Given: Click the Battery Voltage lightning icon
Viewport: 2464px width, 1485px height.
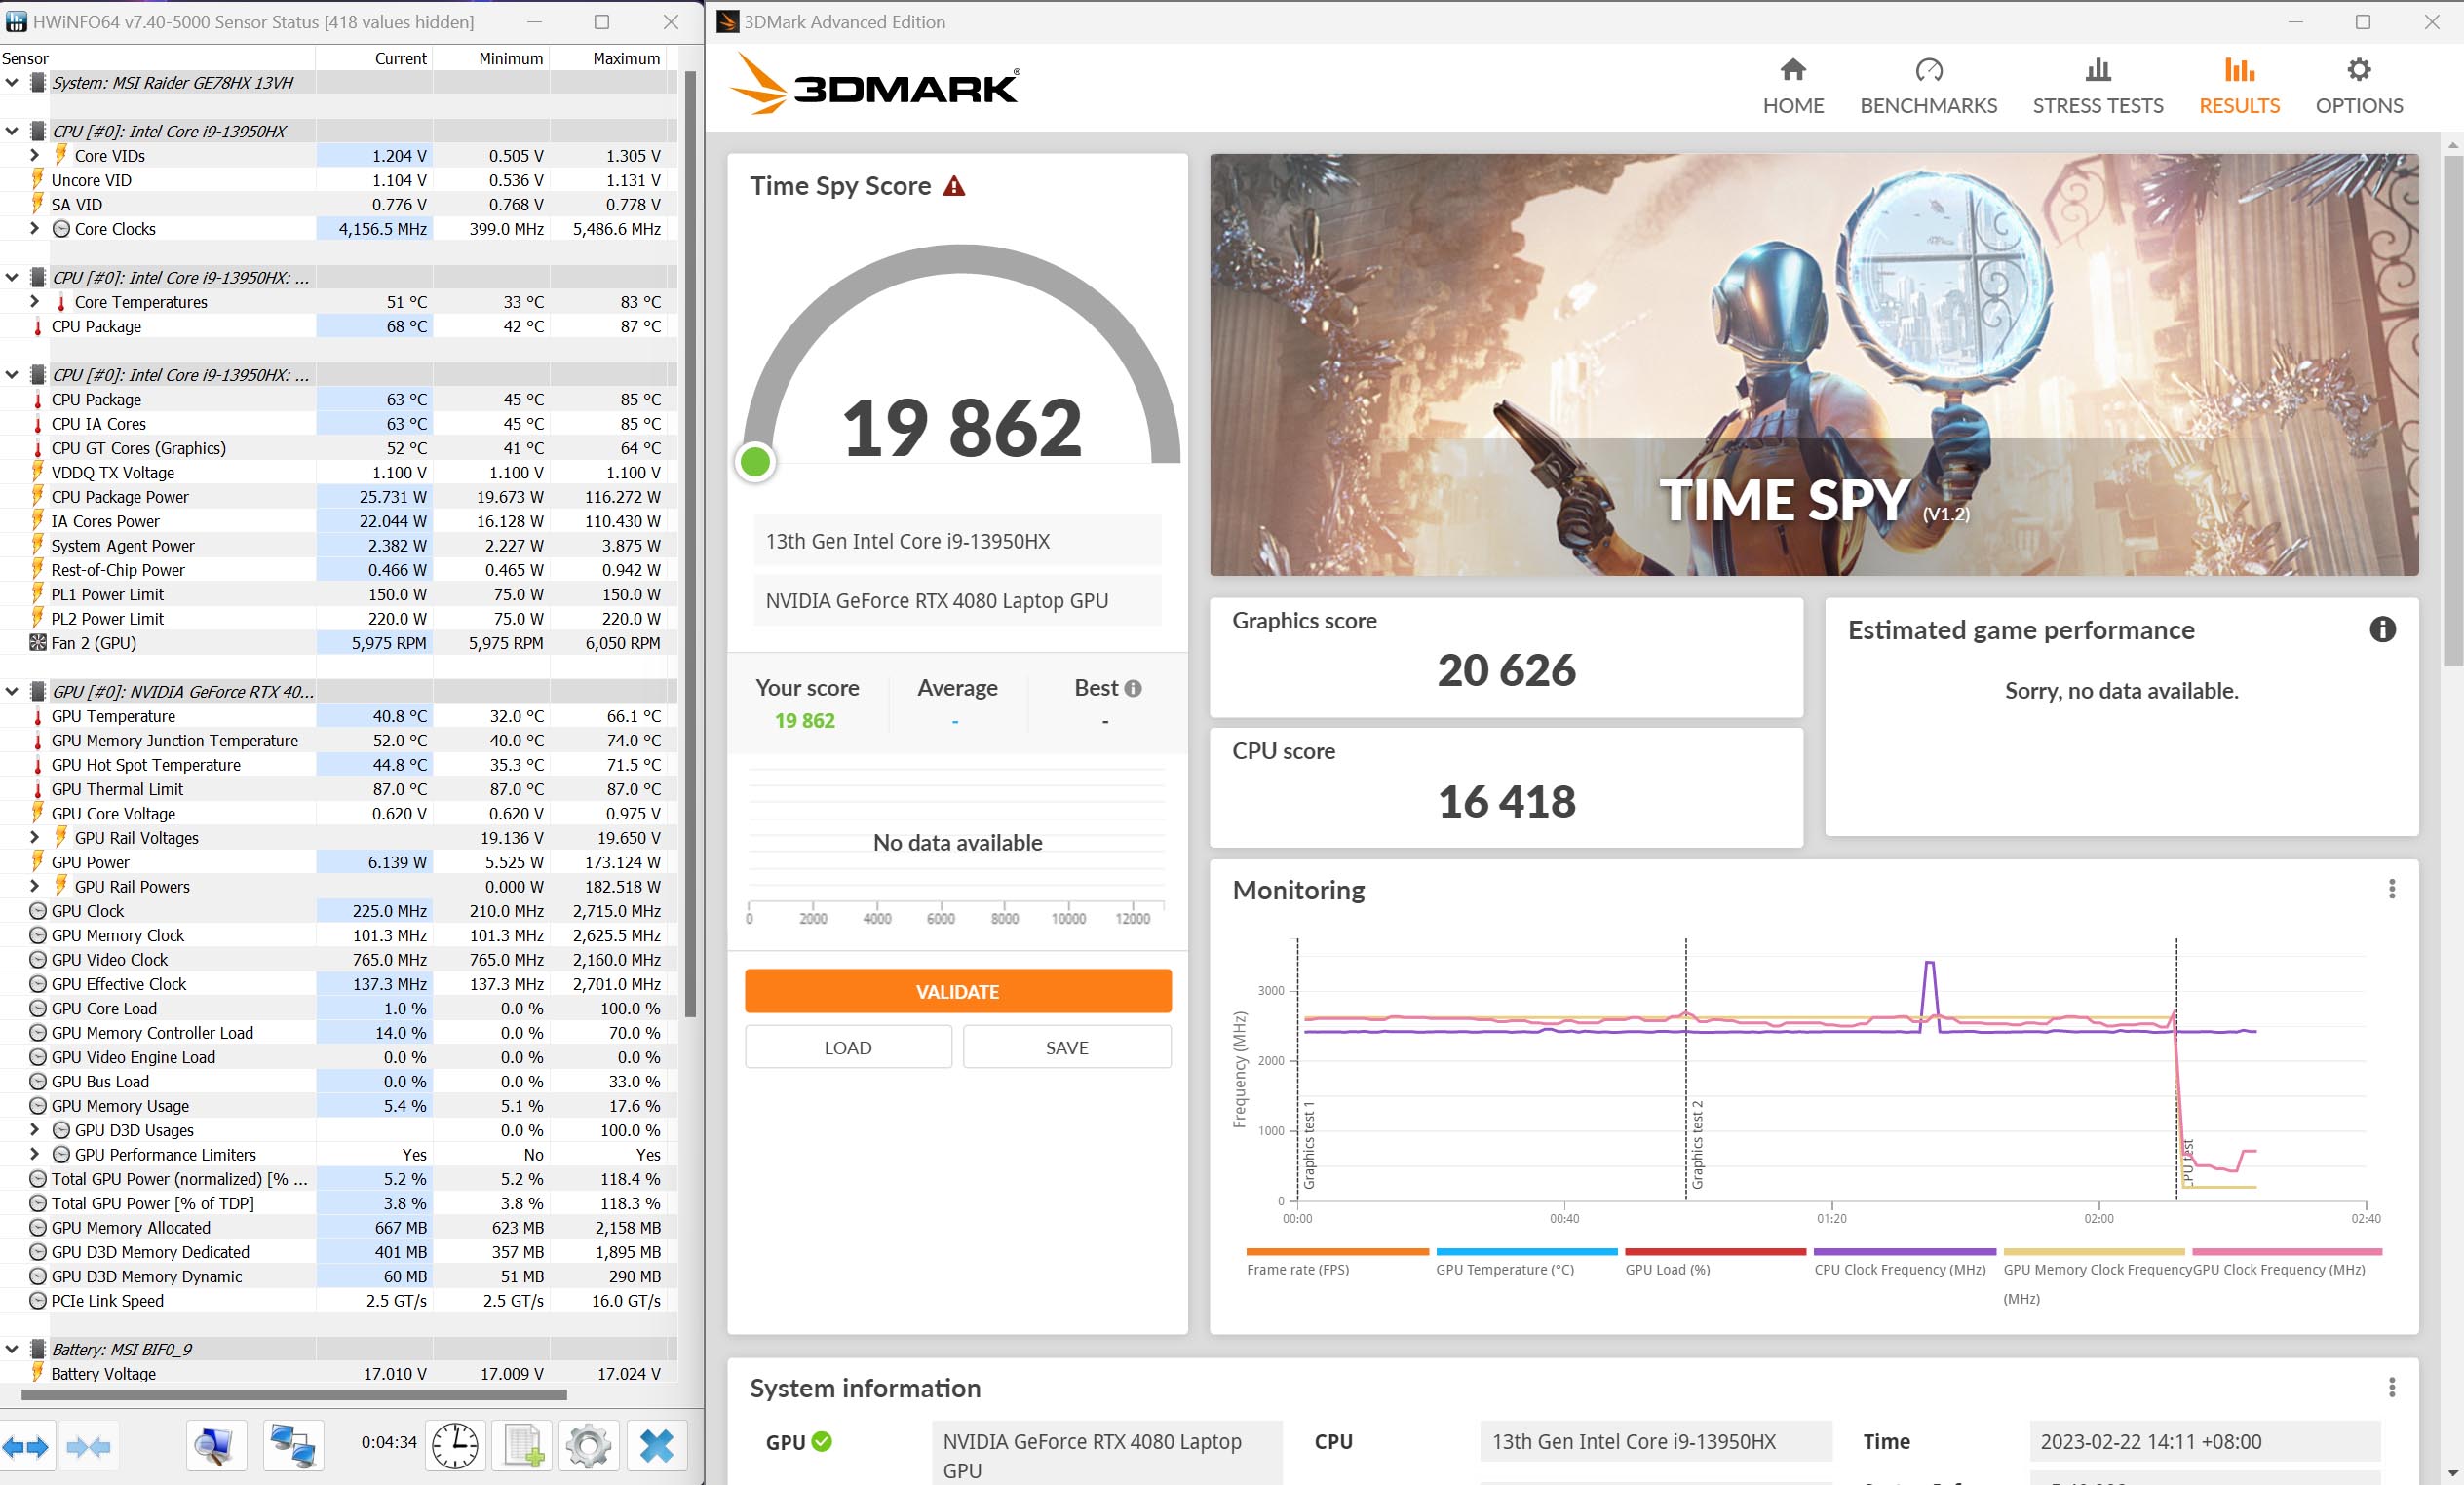Looking at the screenshot, I should coord(38,1373).
